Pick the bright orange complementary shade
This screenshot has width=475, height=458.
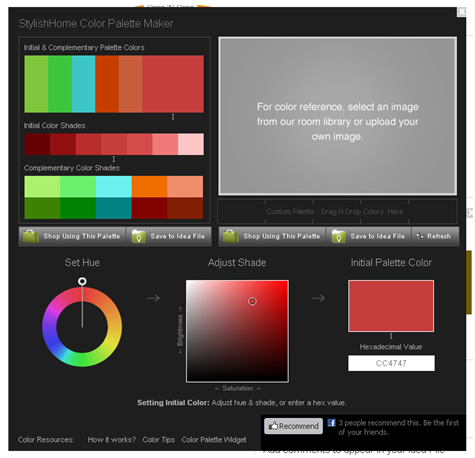coord(149,187)
